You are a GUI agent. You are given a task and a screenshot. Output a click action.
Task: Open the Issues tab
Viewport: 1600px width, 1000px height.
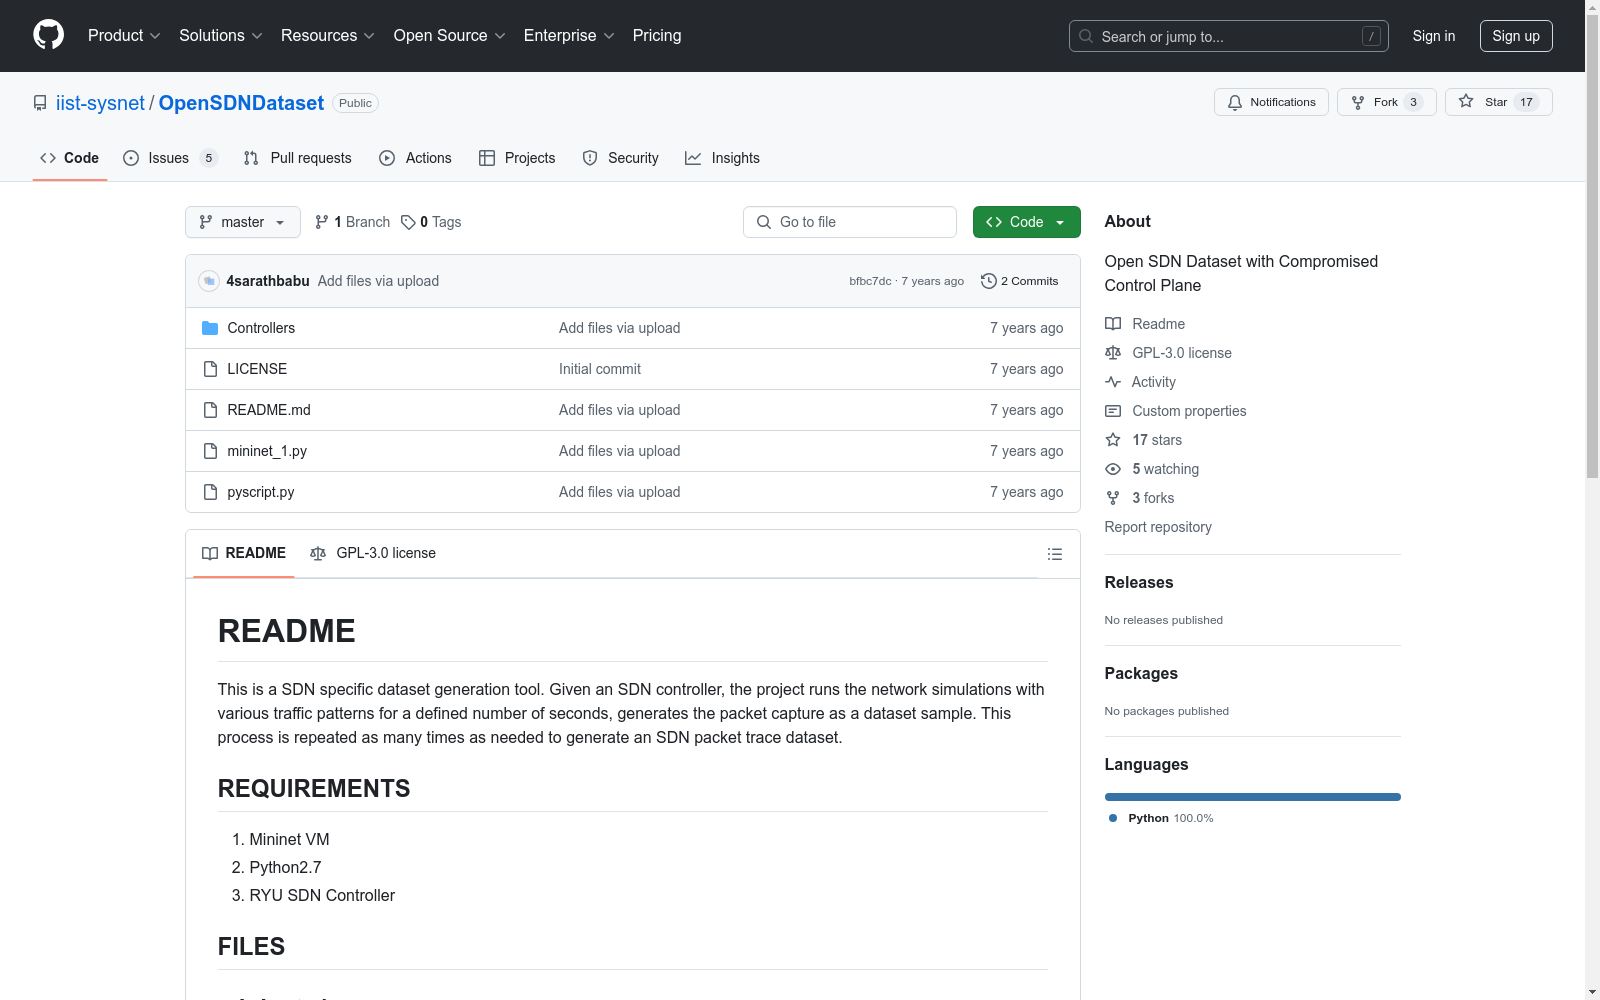coord(170,158)
